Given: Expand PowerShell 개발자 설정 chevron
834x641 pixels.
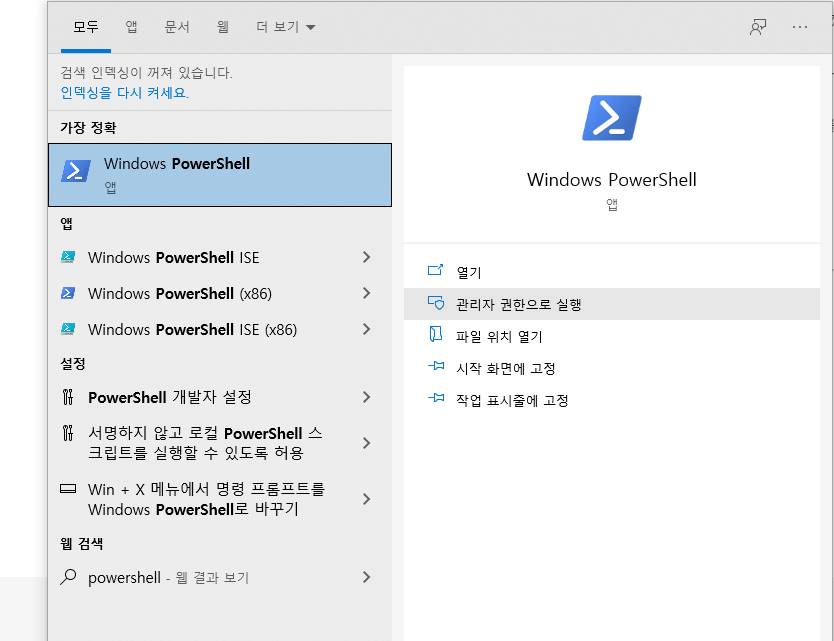Looking at the screenshot, I should [x=366, y=397].
